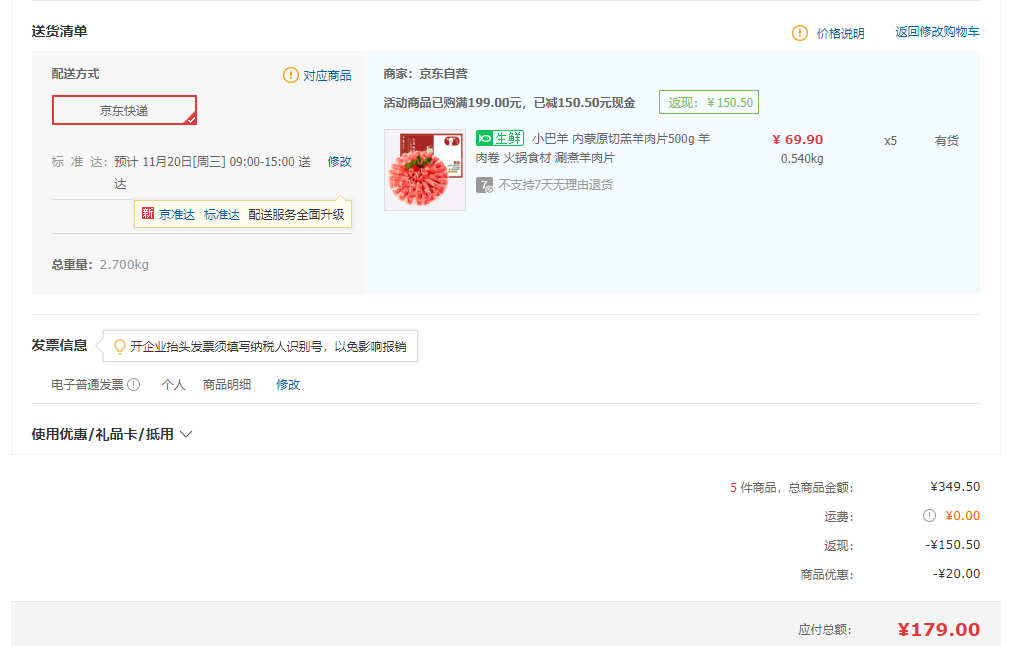This screenshot has height=646, width=1033.
Task: Click 修改 beside the delivery time
Action: click(x=339, y=161)
